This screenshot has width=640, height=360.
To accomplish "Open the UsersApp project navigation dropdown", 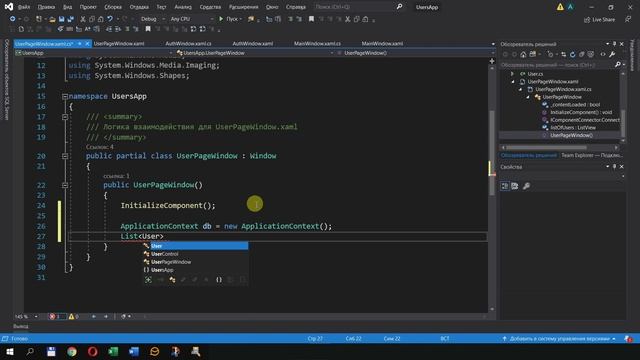I will (x=94, y=53).
